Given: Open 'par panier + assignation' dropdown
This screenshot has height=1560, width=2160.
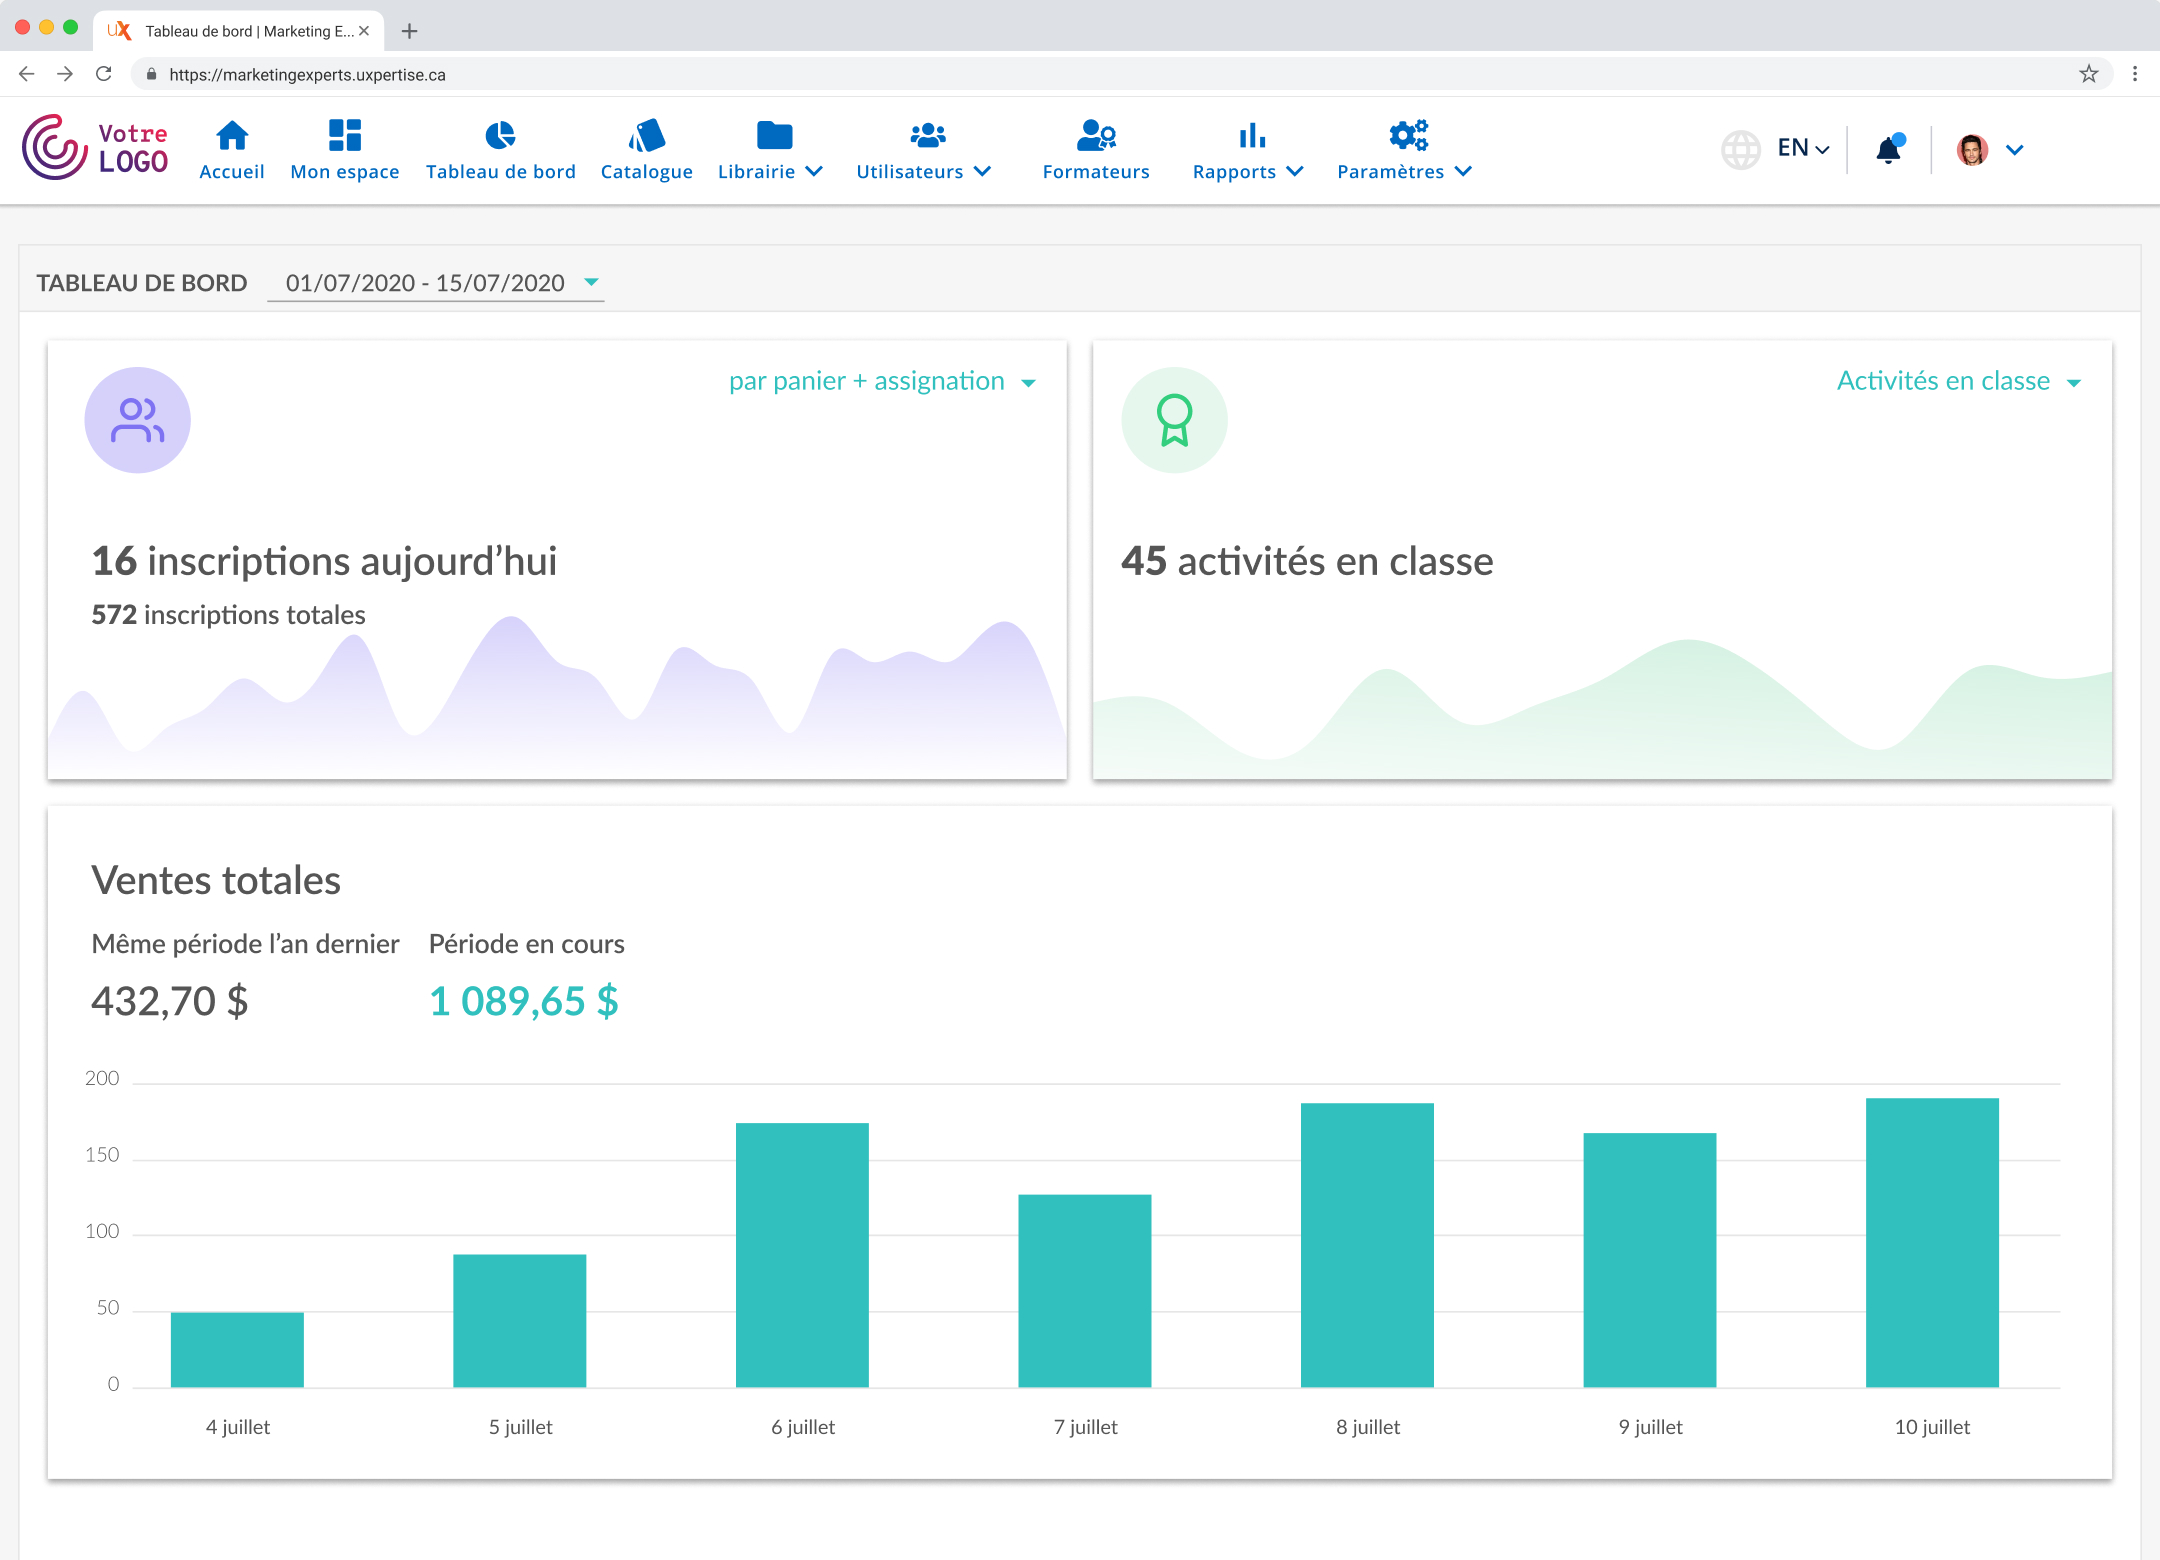Looking at the screenshot, I should (x=882, y=381).
